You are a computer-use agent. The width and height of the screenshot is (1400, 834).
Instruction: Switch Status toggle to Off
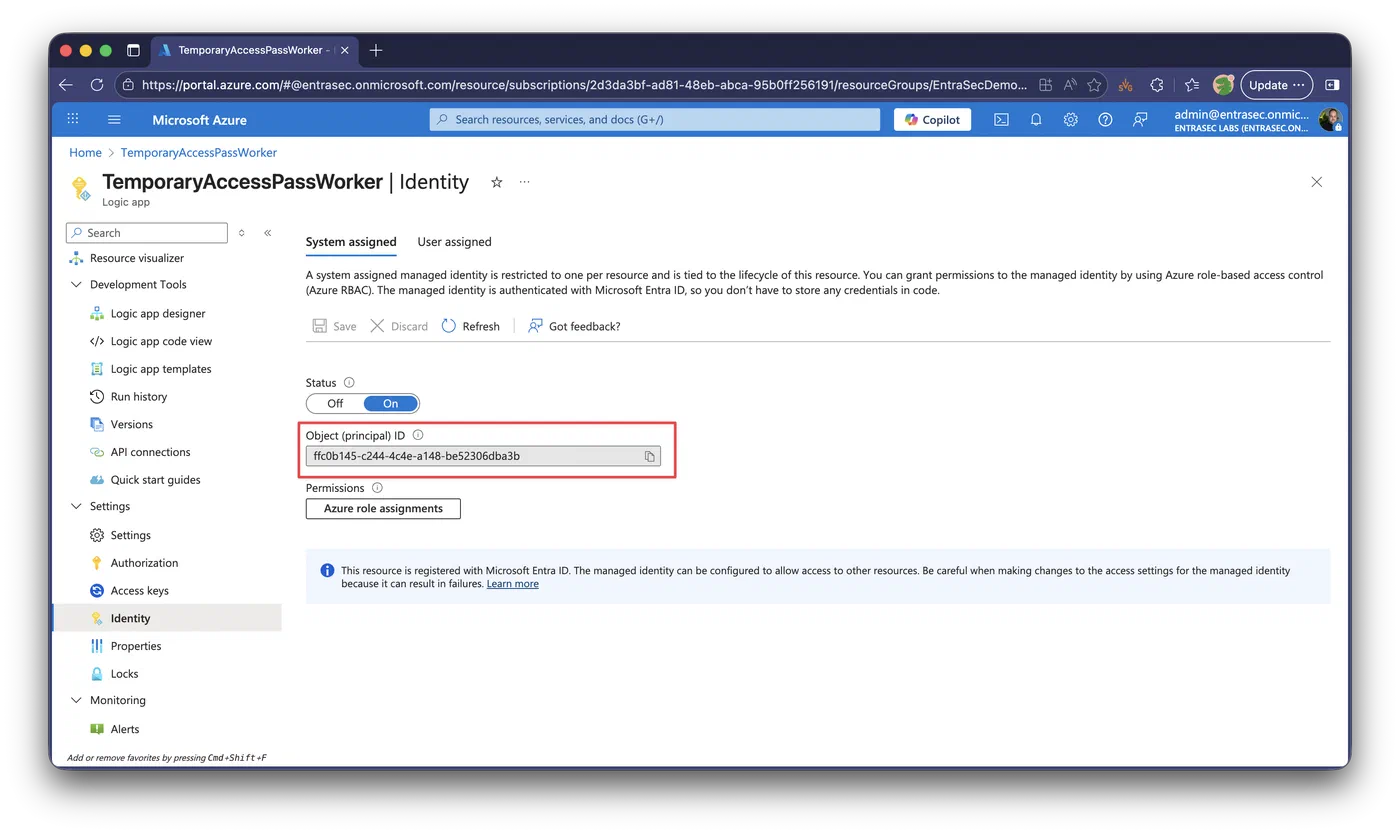pos(335,404)
